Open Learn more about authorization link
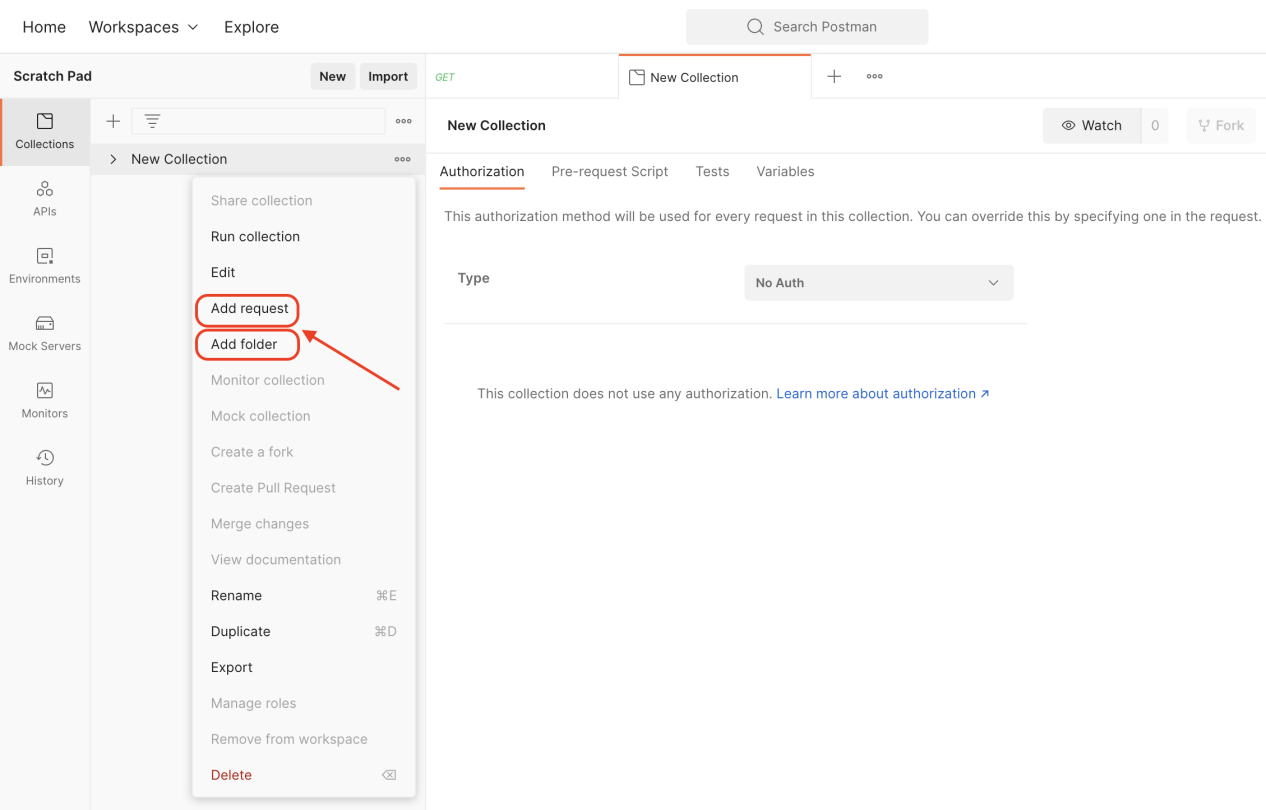Viewport: 1266px width, 810px height. [x=883, y=394]
